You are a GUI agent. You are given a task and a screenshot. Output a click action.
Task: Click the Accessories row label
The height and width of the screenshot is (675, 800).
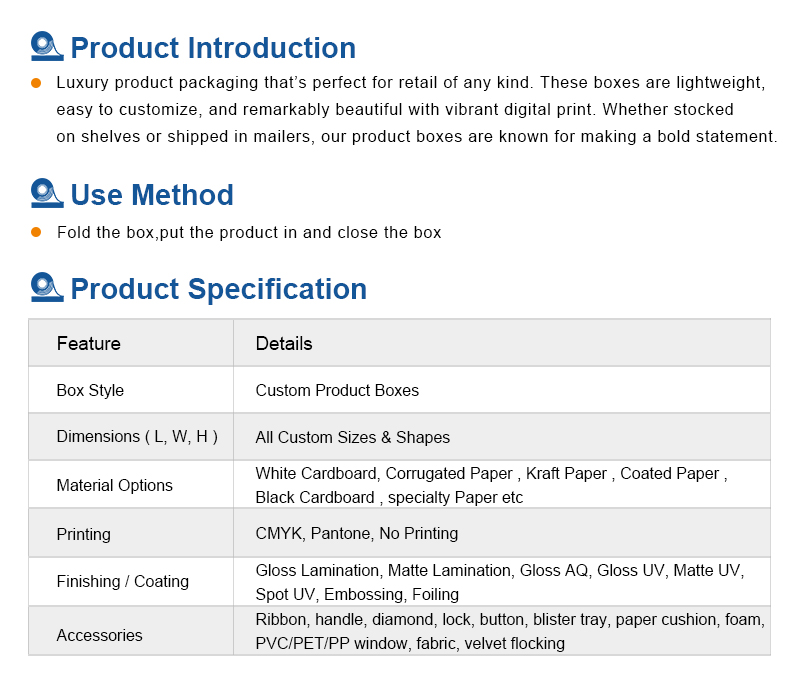click(x=99, y=635)
